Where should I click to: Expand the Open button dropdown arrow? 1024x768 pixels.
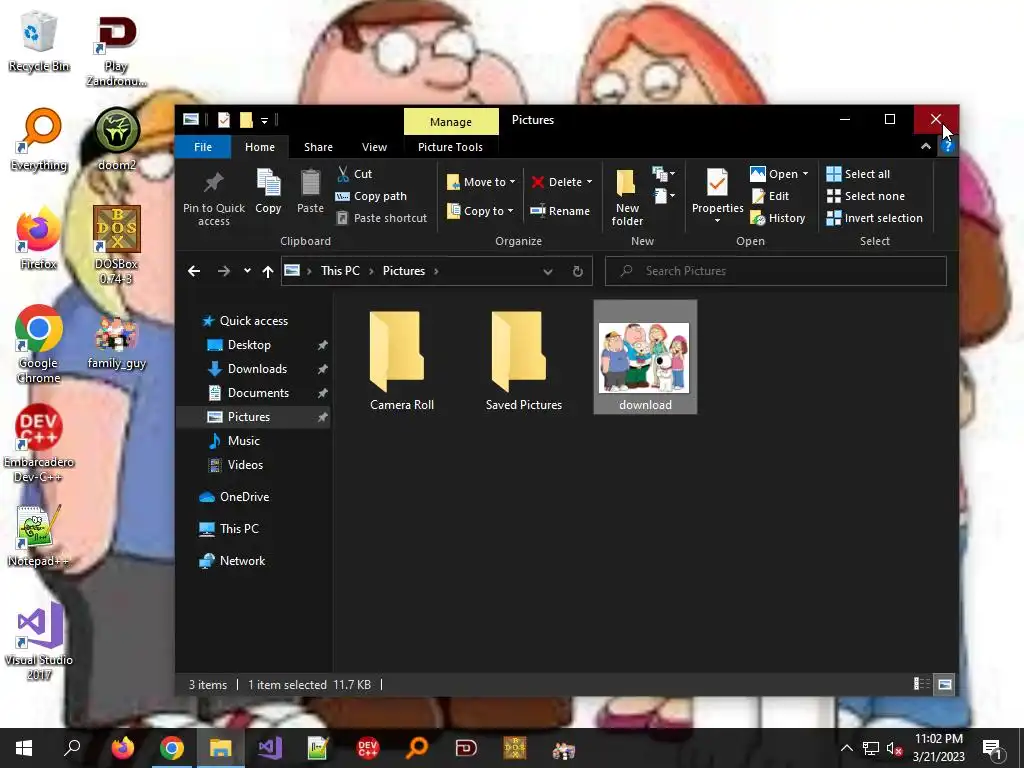[805, 174]
